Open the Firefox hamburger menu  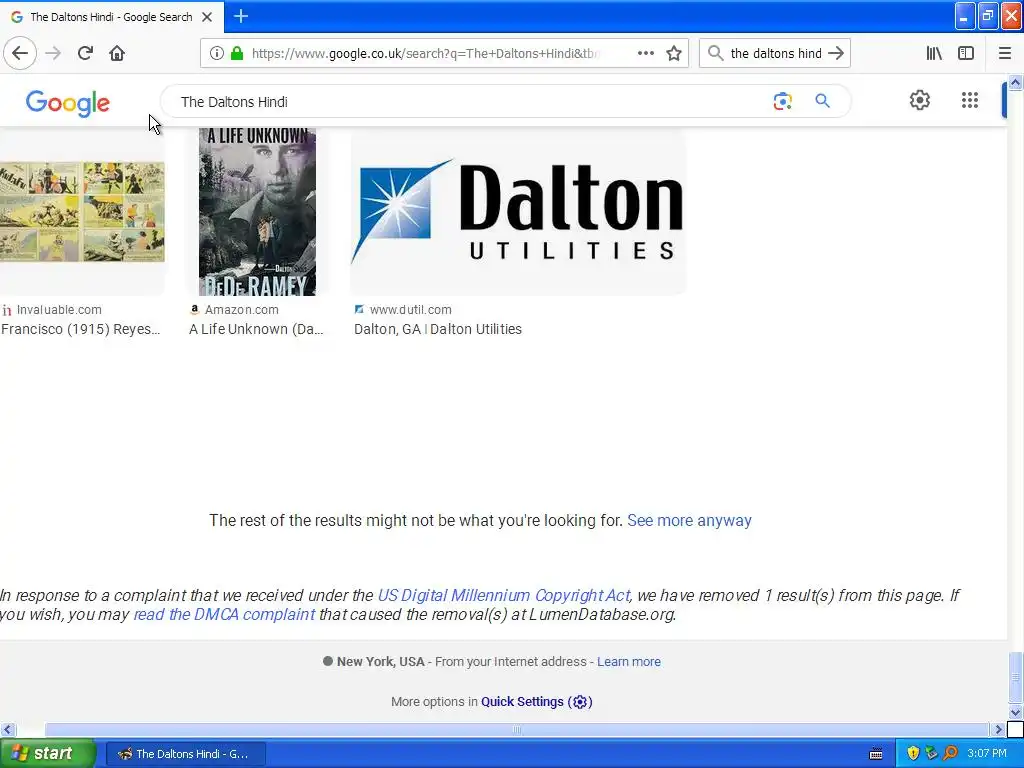click(x=1004, y=54)
